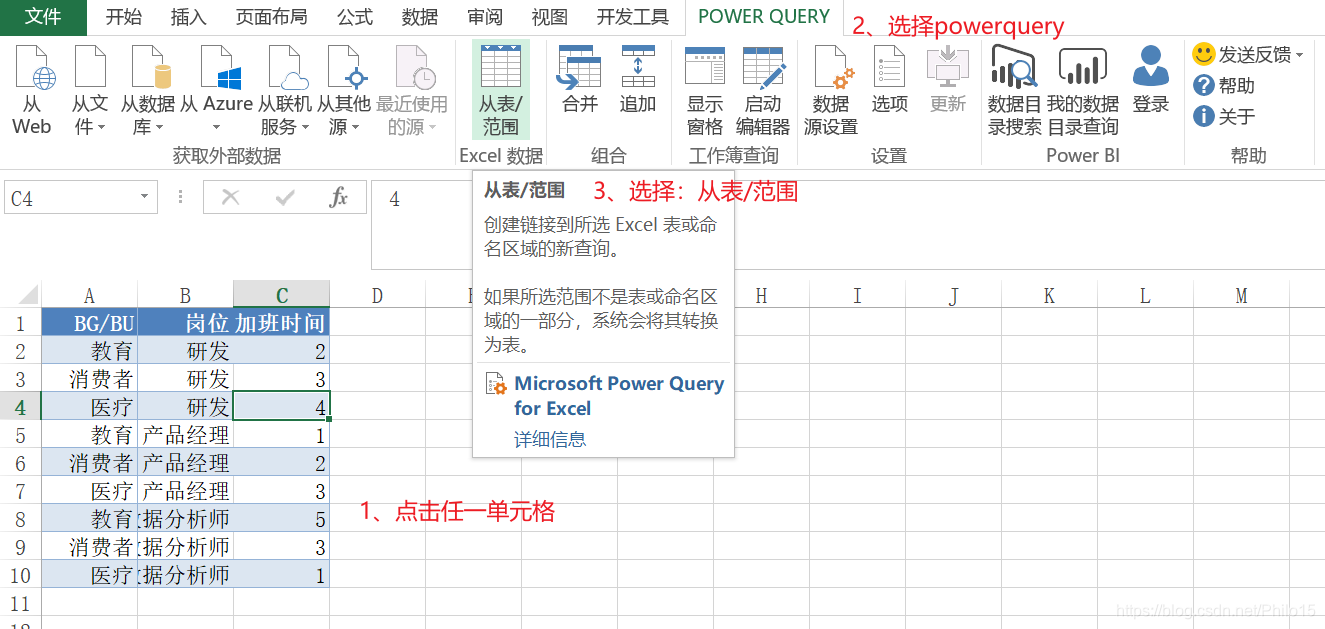This screenshot has width=1325, height=629.
Task: Open the From File (从文件) dropdown
Action: pyautogui.click(x=89, y=91)
